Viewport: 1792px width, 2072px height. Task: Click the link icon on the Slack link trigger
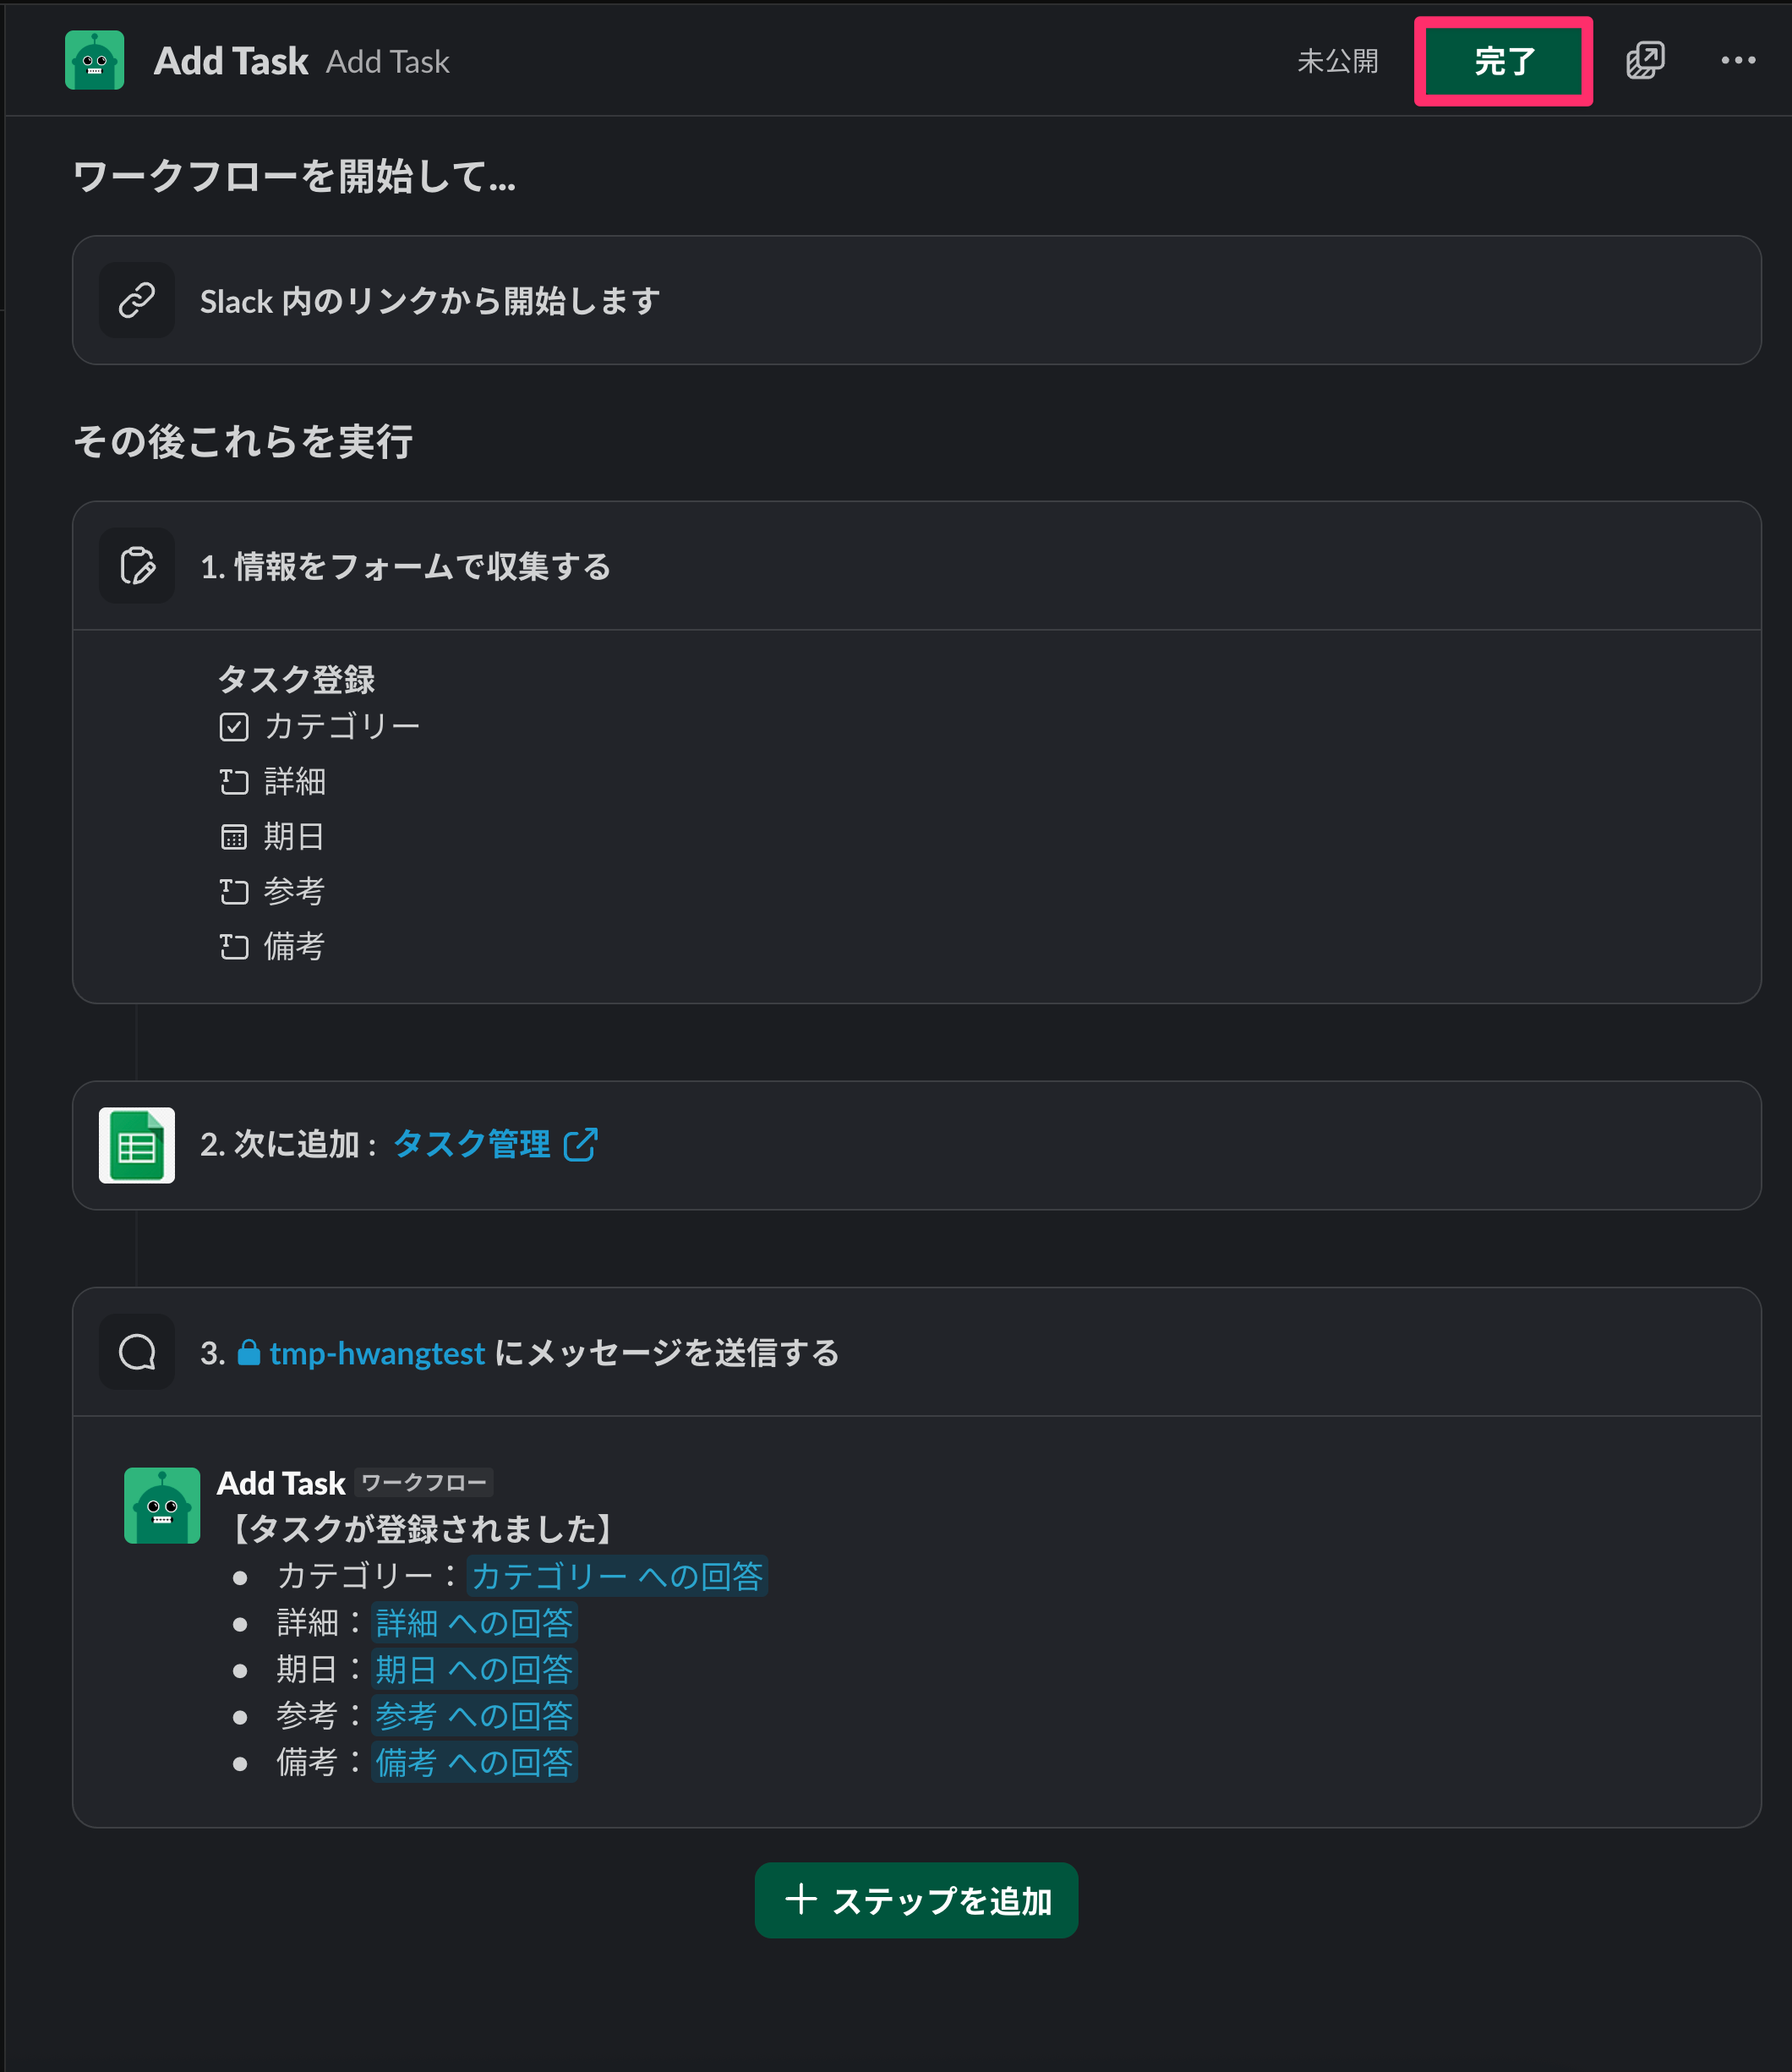(x=137, y=299)
